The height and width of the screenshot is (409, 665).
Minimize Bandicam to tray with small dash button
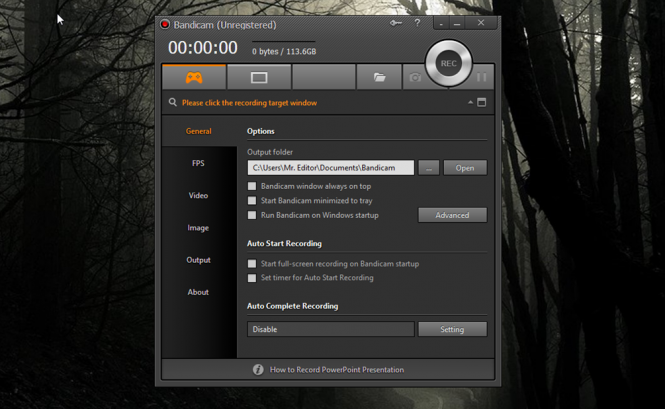pos(441,24)
